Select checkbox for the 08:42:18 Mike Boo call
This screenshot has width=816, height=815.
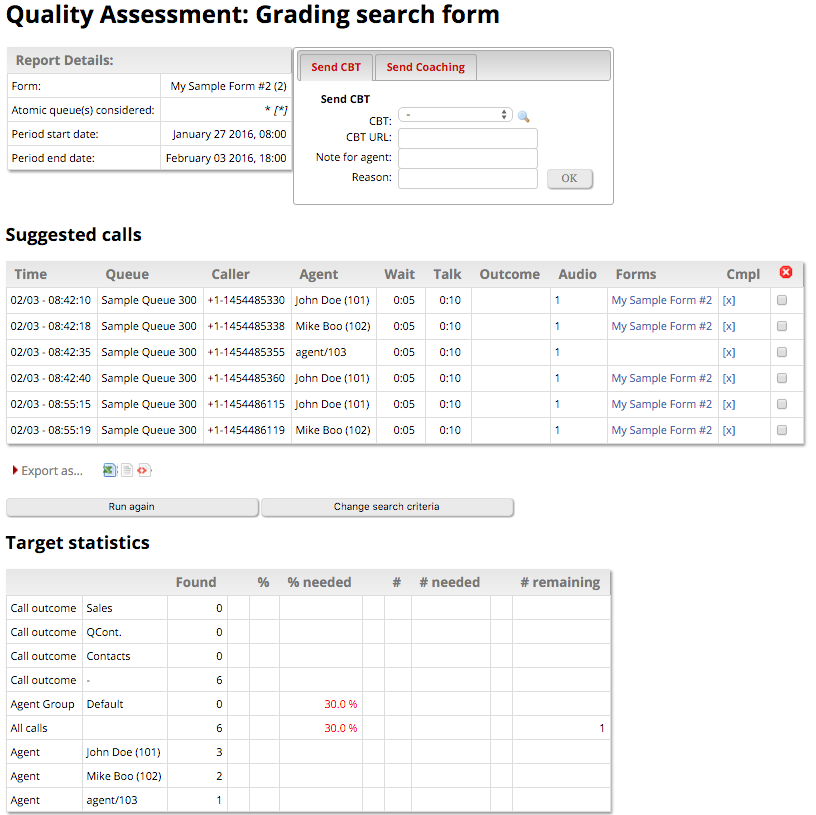pos(782,326)
